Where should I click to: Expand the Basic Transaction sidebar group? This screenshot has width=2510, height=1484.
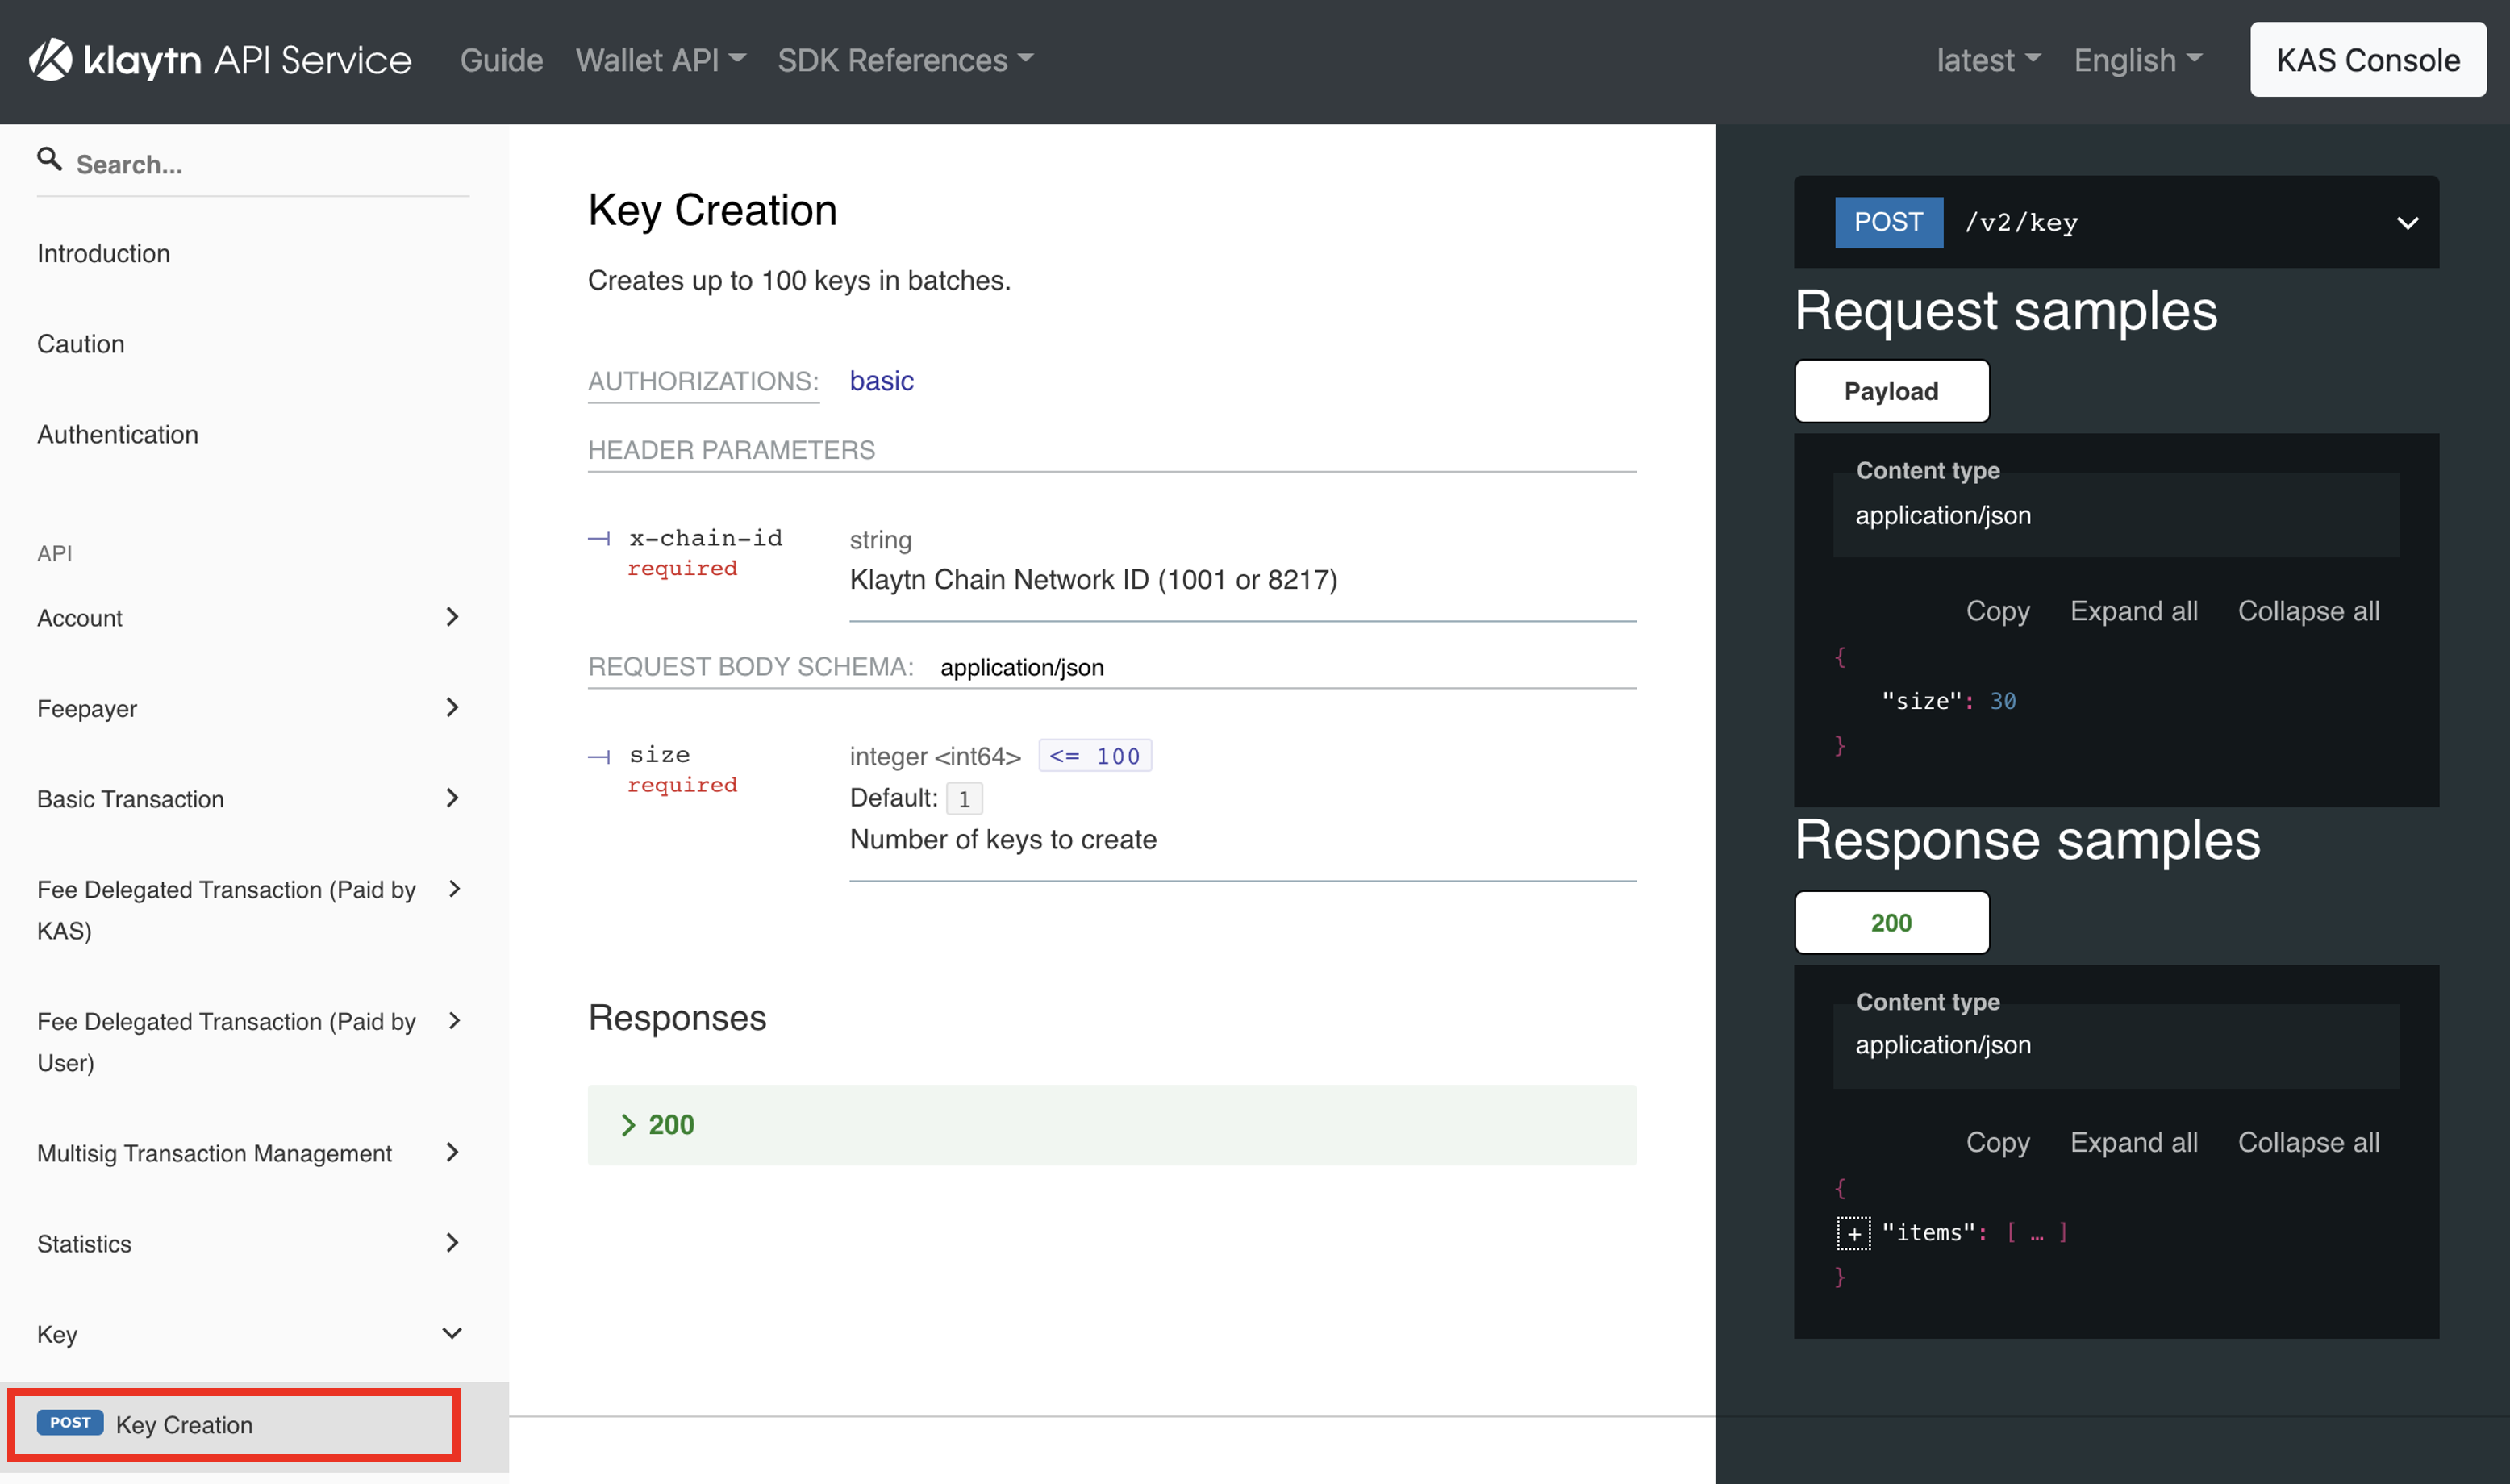253,798
